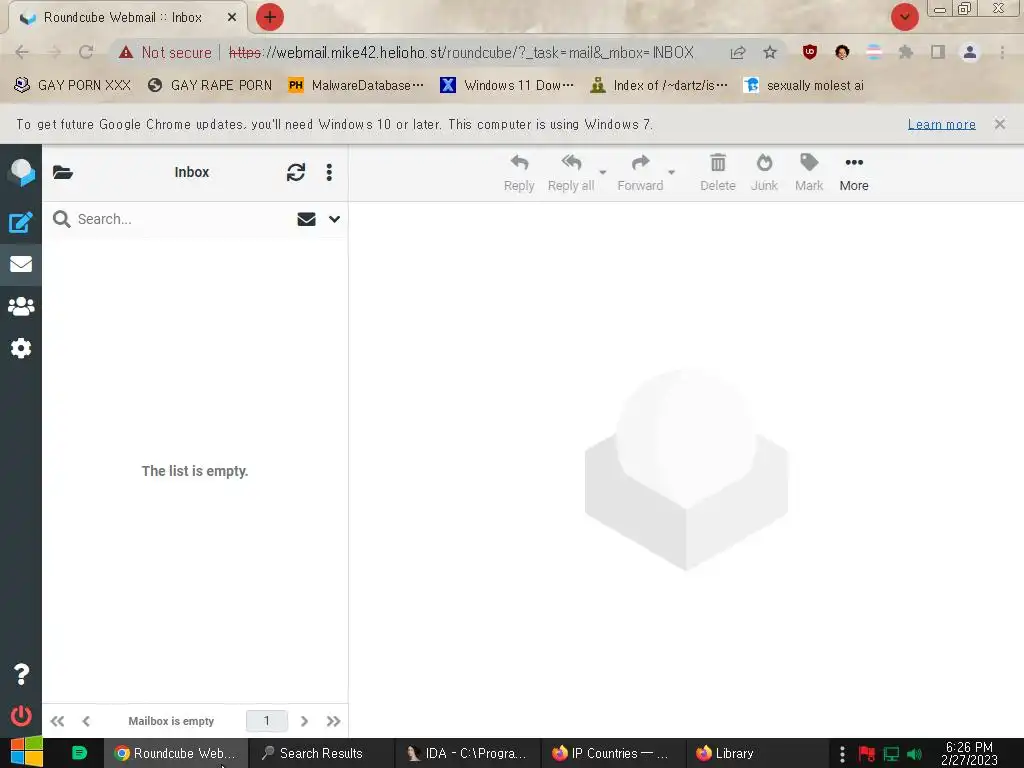Select the Roundcube Webmail browser tab
The image size is (1024, 768).
coord(124,18)
